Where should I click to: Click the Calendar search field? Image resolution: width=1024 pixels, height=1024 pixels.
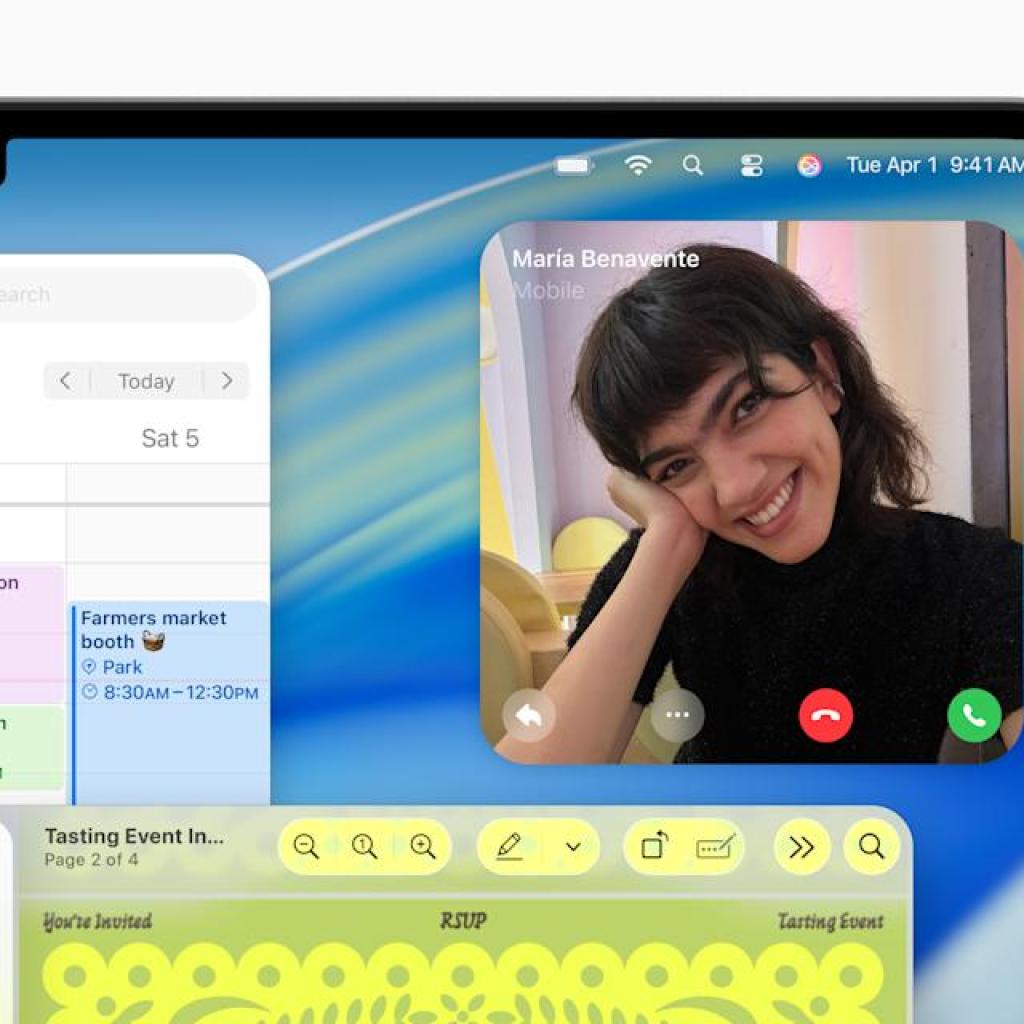coord(120,293)
